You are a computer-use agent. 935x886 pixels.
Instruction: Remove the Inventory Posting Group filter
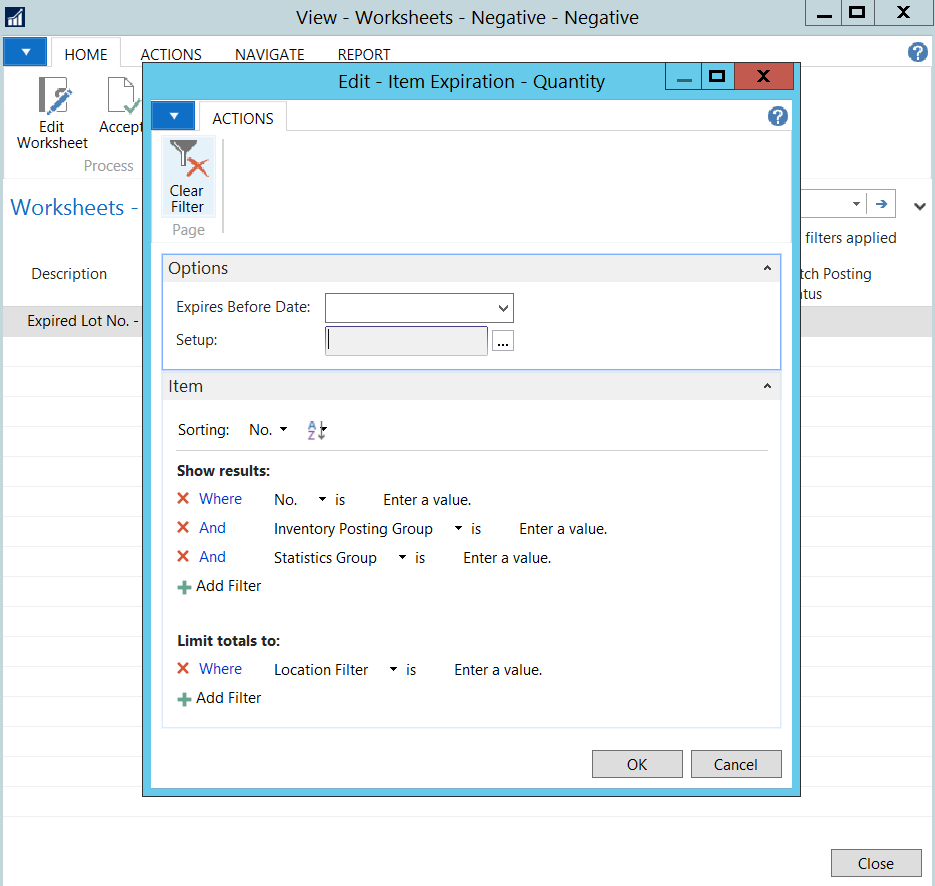point(183,528)
